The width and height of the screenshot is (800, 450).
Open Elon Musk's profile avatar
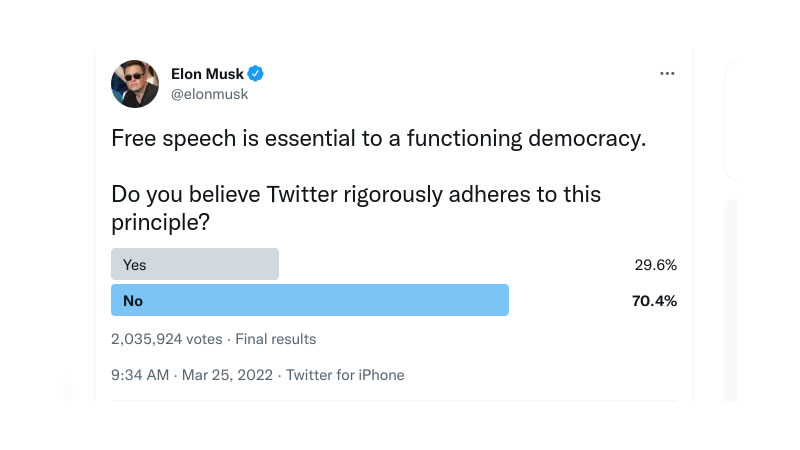(135, 84)
